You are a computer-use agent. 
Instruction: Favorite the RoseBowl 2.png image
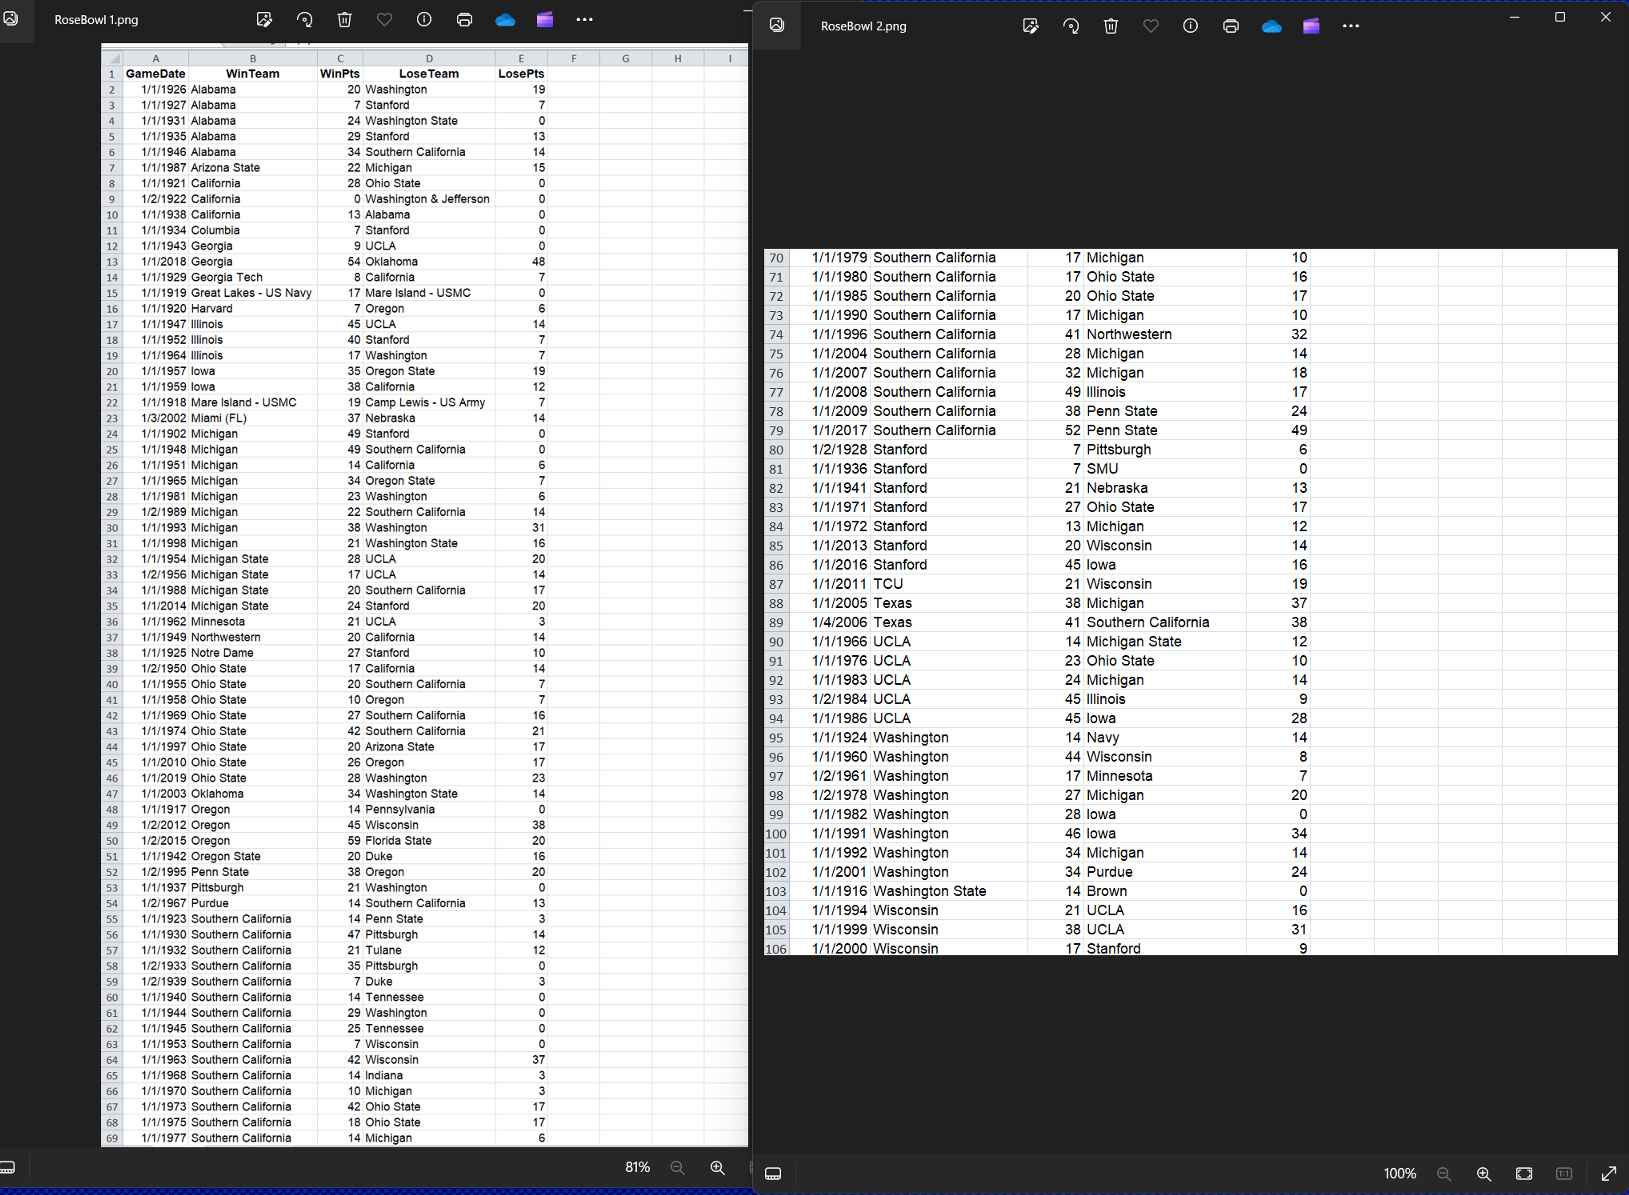(x=1151, y=26)
